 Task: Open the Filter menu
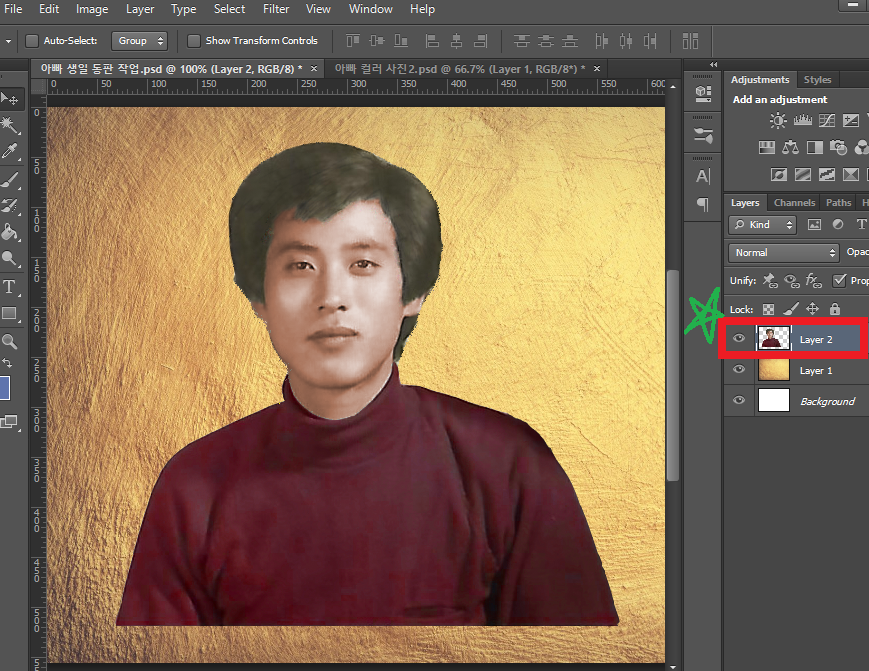(276, 9)
